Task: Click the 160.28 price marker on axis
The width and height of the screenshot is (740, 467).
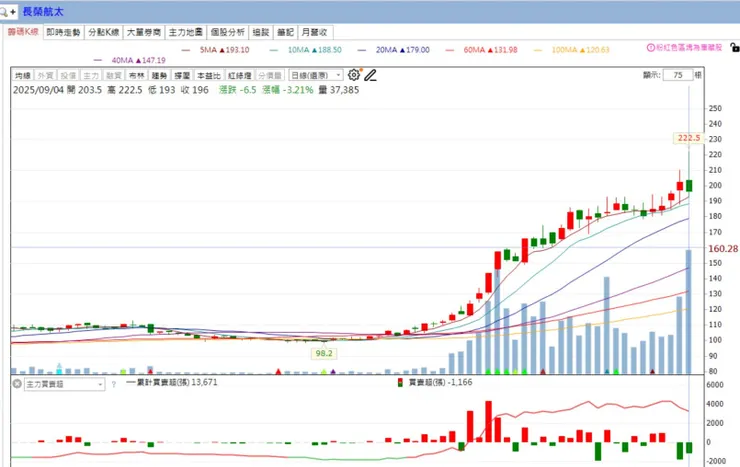Action: (x=723, y=249)
